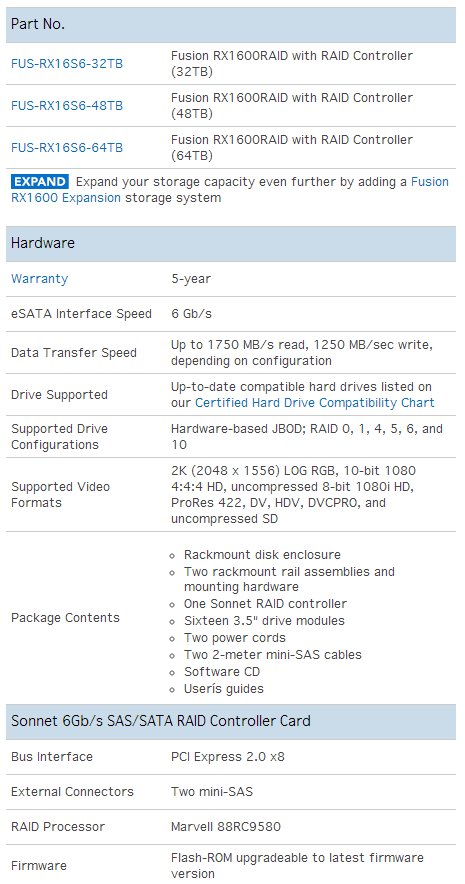Screen dimensions: 465x884
Task: Click the Rackmount disk enclosure bullet item
Action: [x=262, y=555]
